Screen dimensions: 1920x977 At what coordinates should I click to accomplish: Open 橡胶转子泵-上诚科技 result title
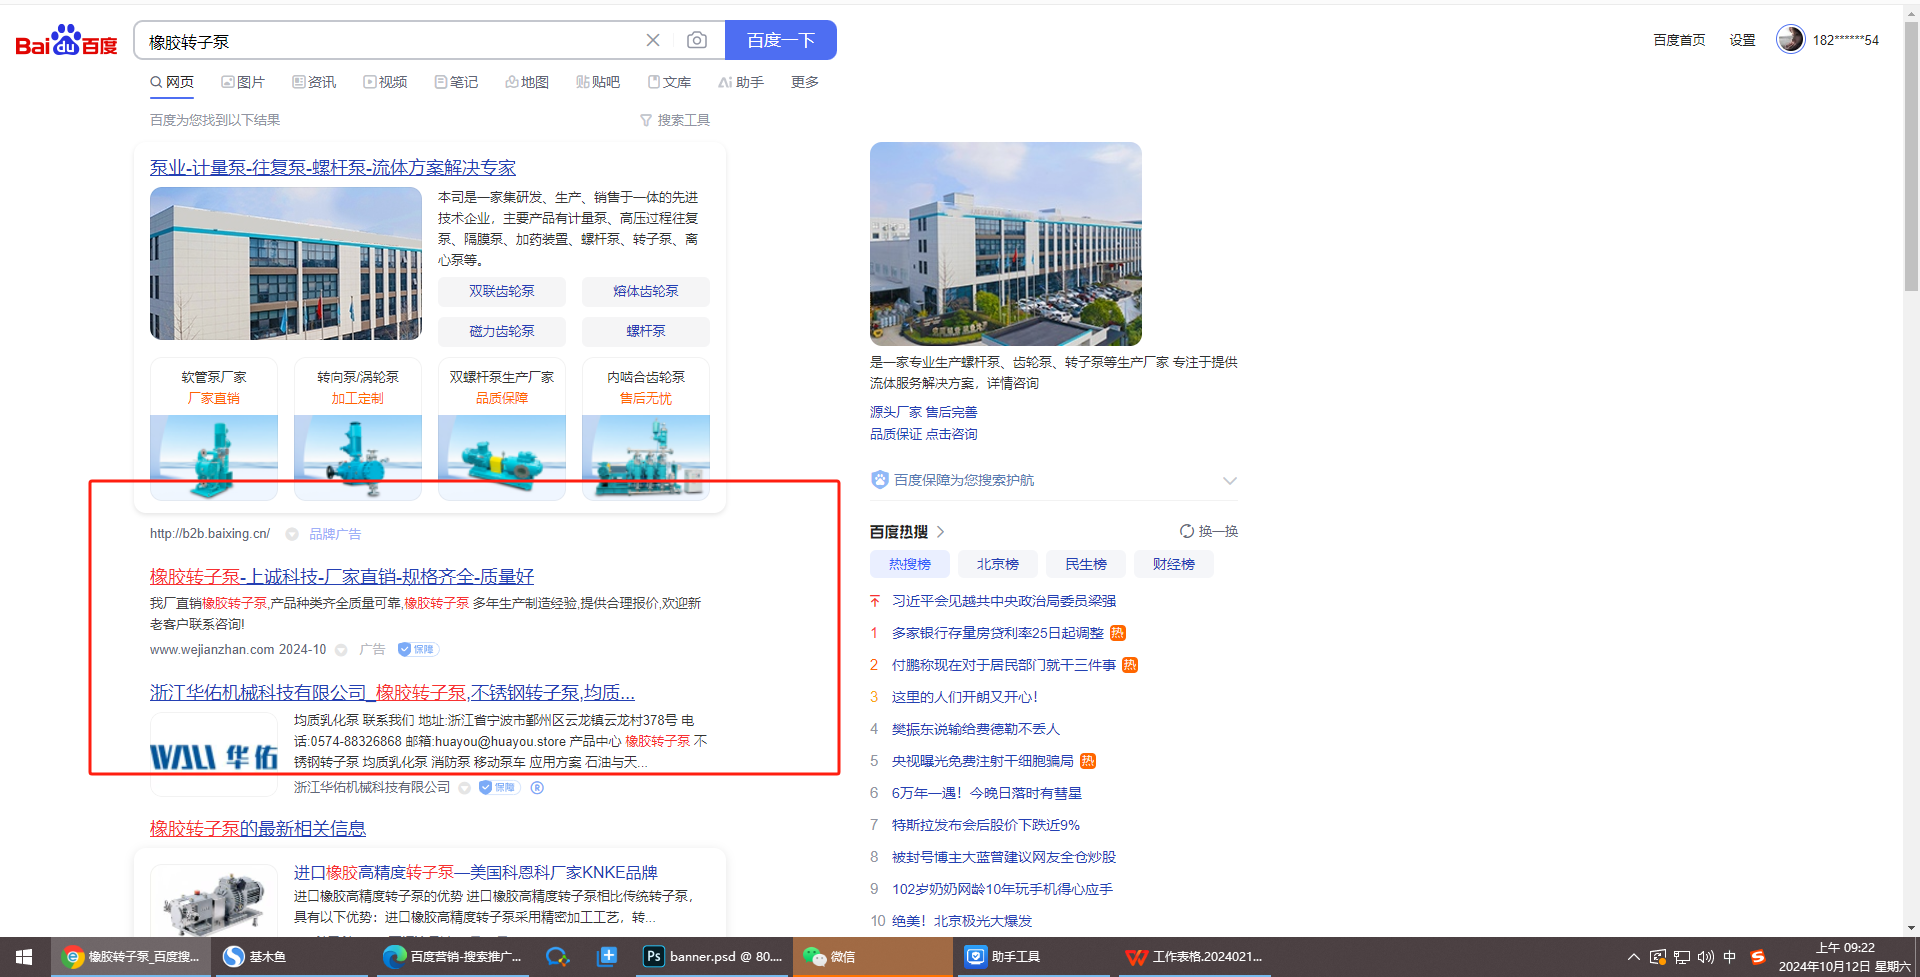342,577
